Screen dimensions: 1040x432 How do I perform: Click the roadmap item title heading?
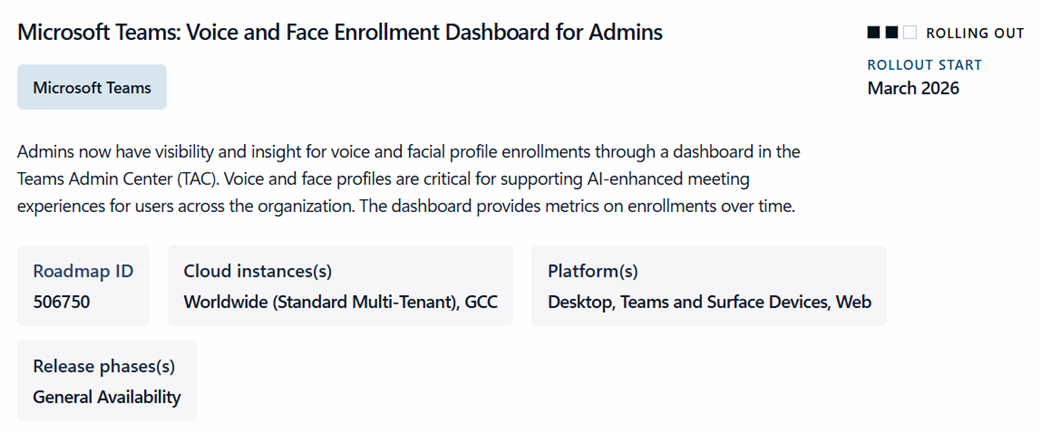[x=340, y=32]
